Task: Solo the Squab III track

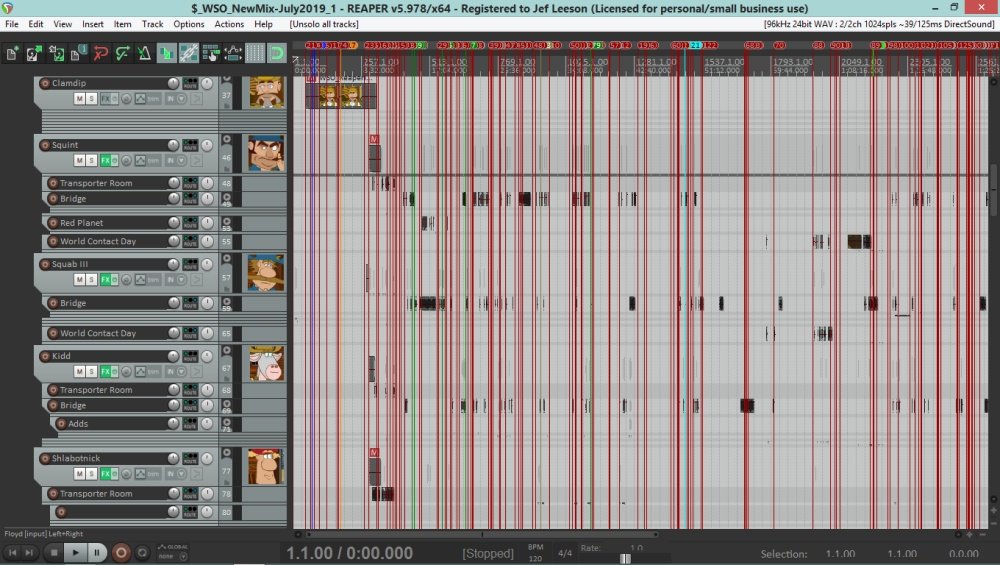Action: pos(91,279)
